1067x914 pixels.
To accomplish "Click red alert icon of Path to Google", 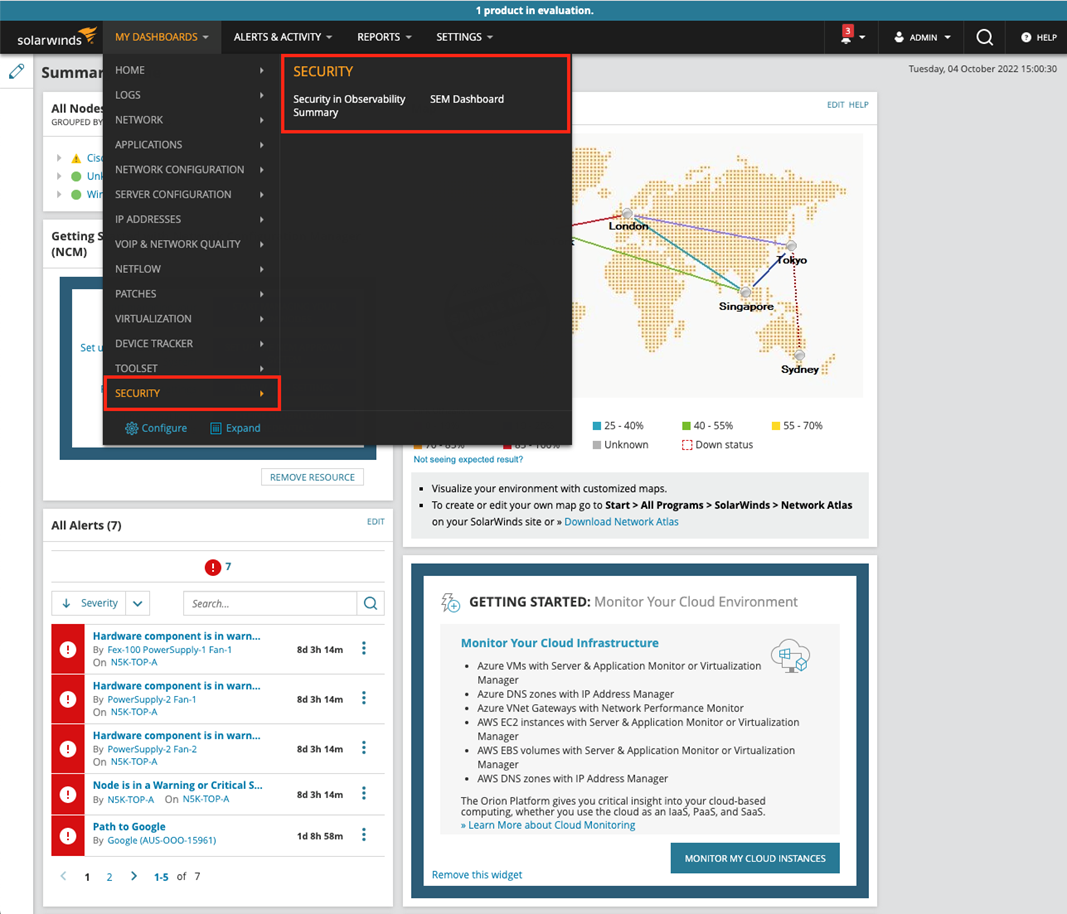I will coord(67,836).
